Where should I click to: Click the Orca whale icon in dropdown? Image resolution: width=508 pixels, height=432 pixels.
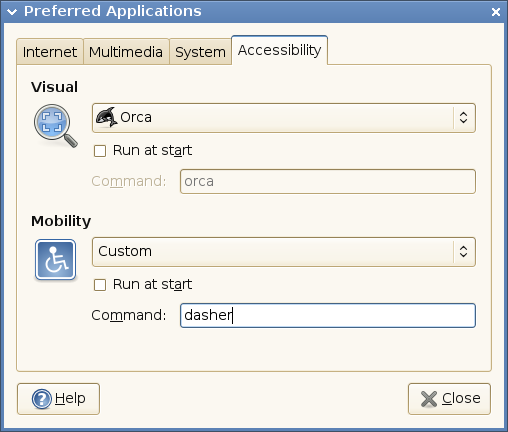[106, 117]
